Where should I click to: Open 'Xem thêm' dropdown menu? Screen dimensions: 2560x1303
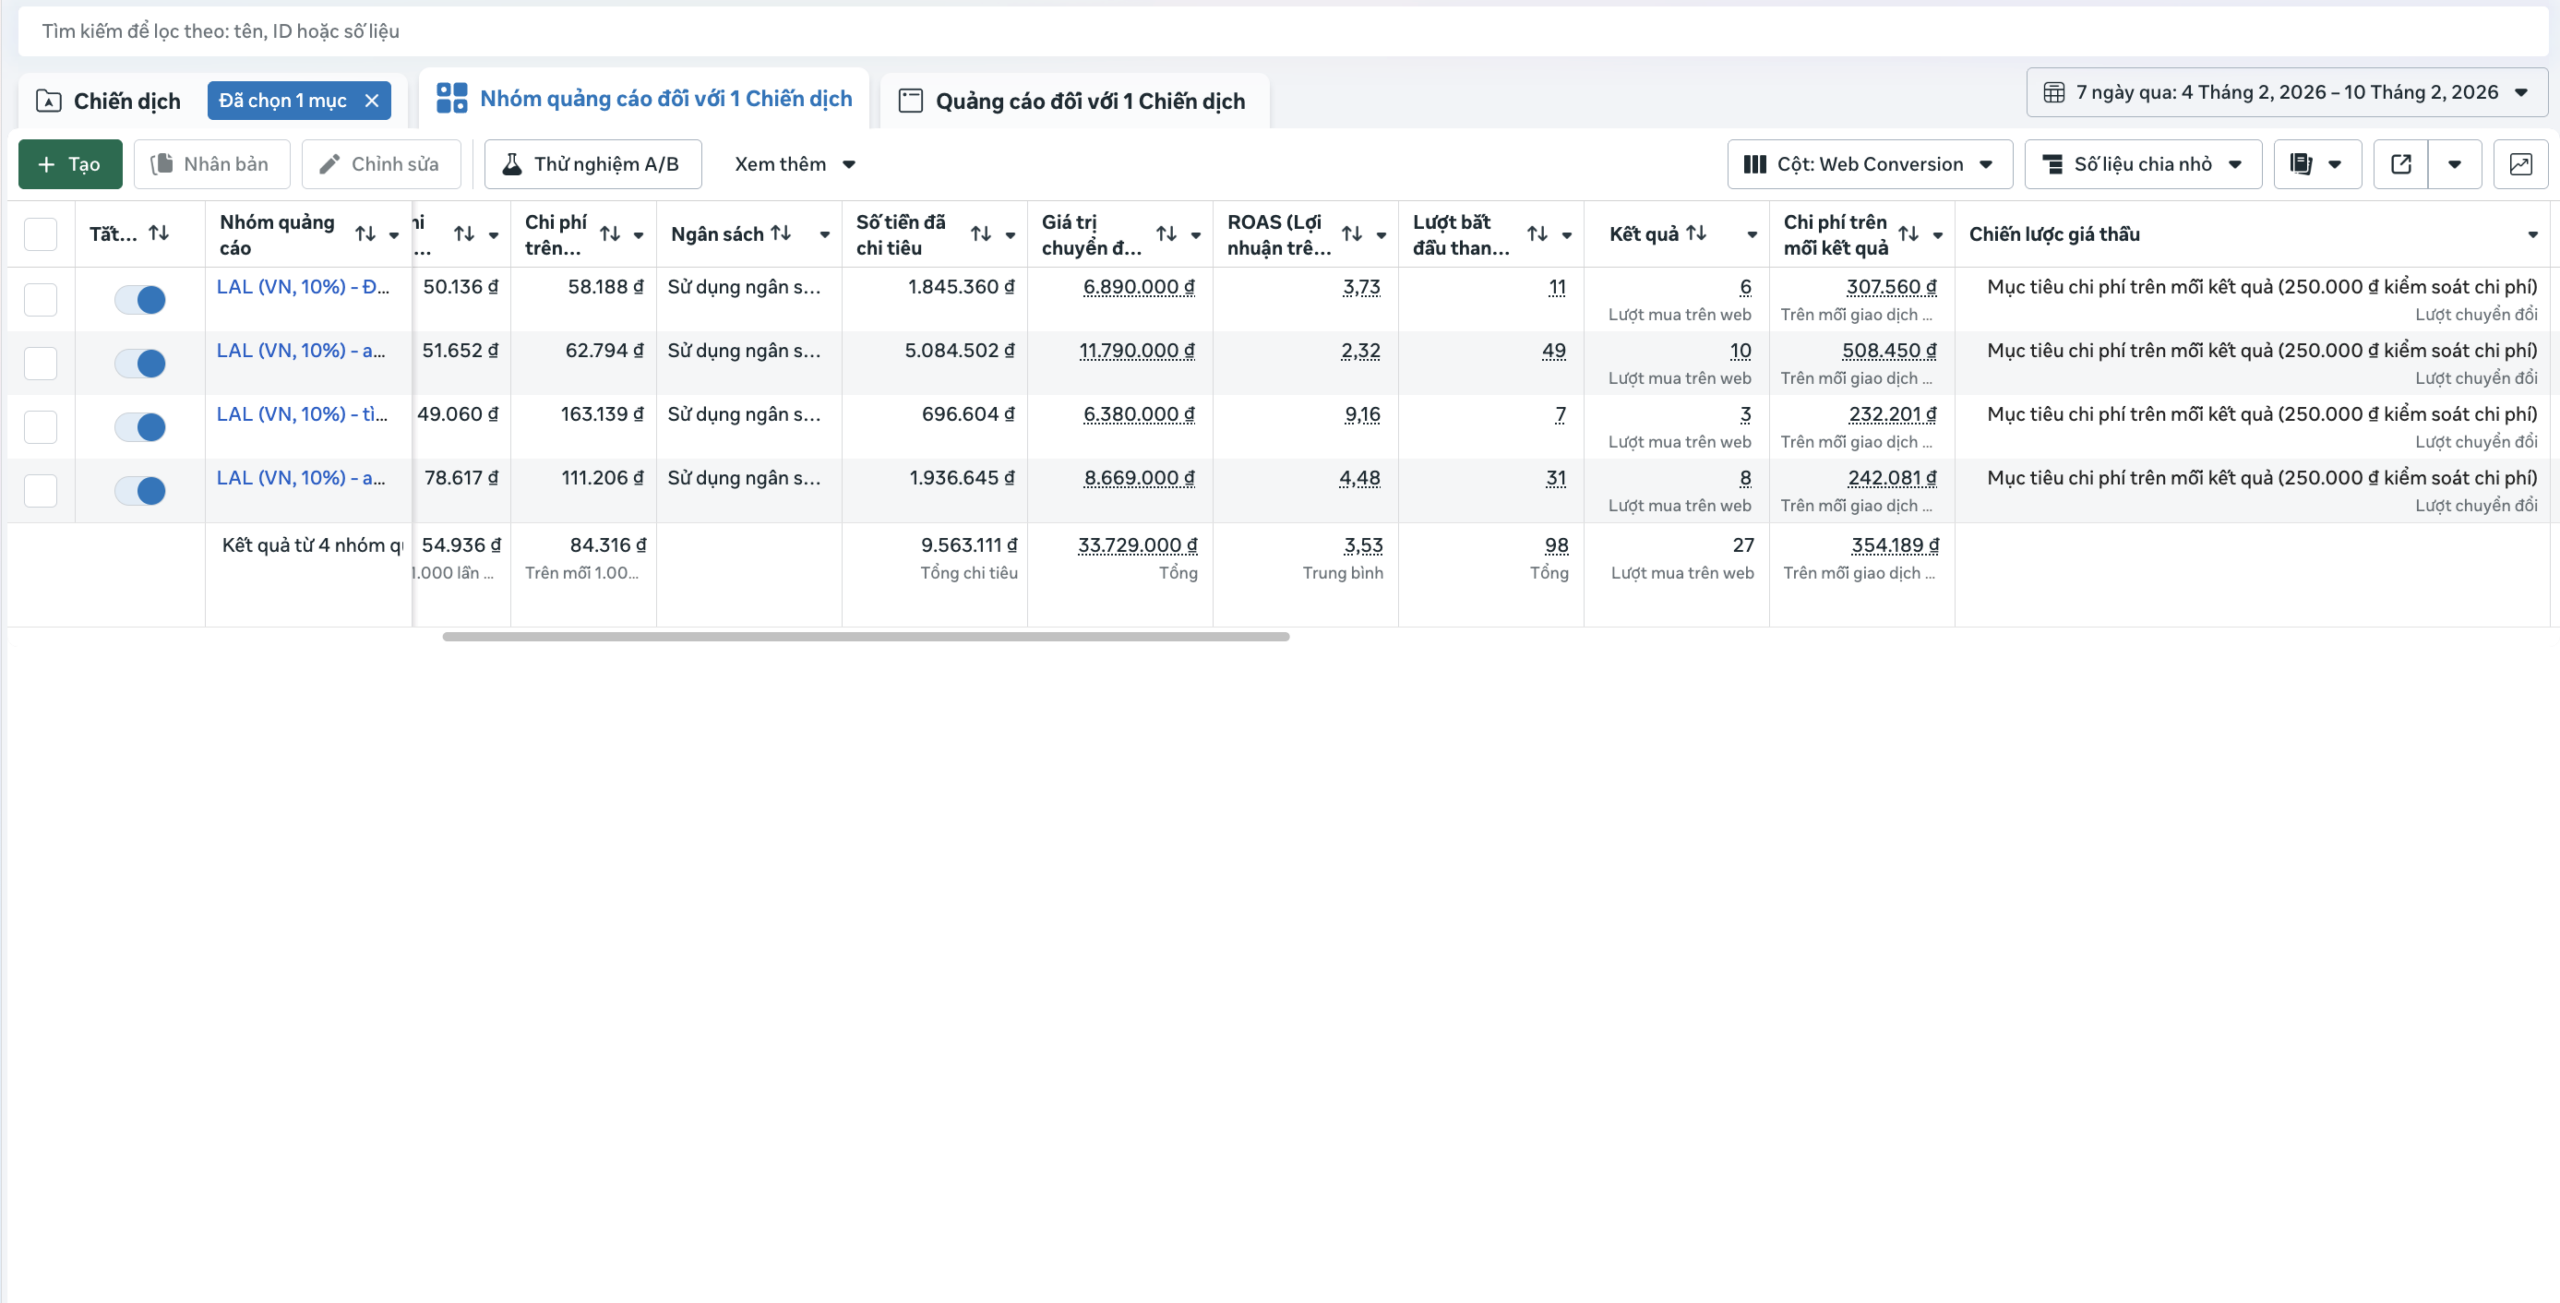coord(794,164)
